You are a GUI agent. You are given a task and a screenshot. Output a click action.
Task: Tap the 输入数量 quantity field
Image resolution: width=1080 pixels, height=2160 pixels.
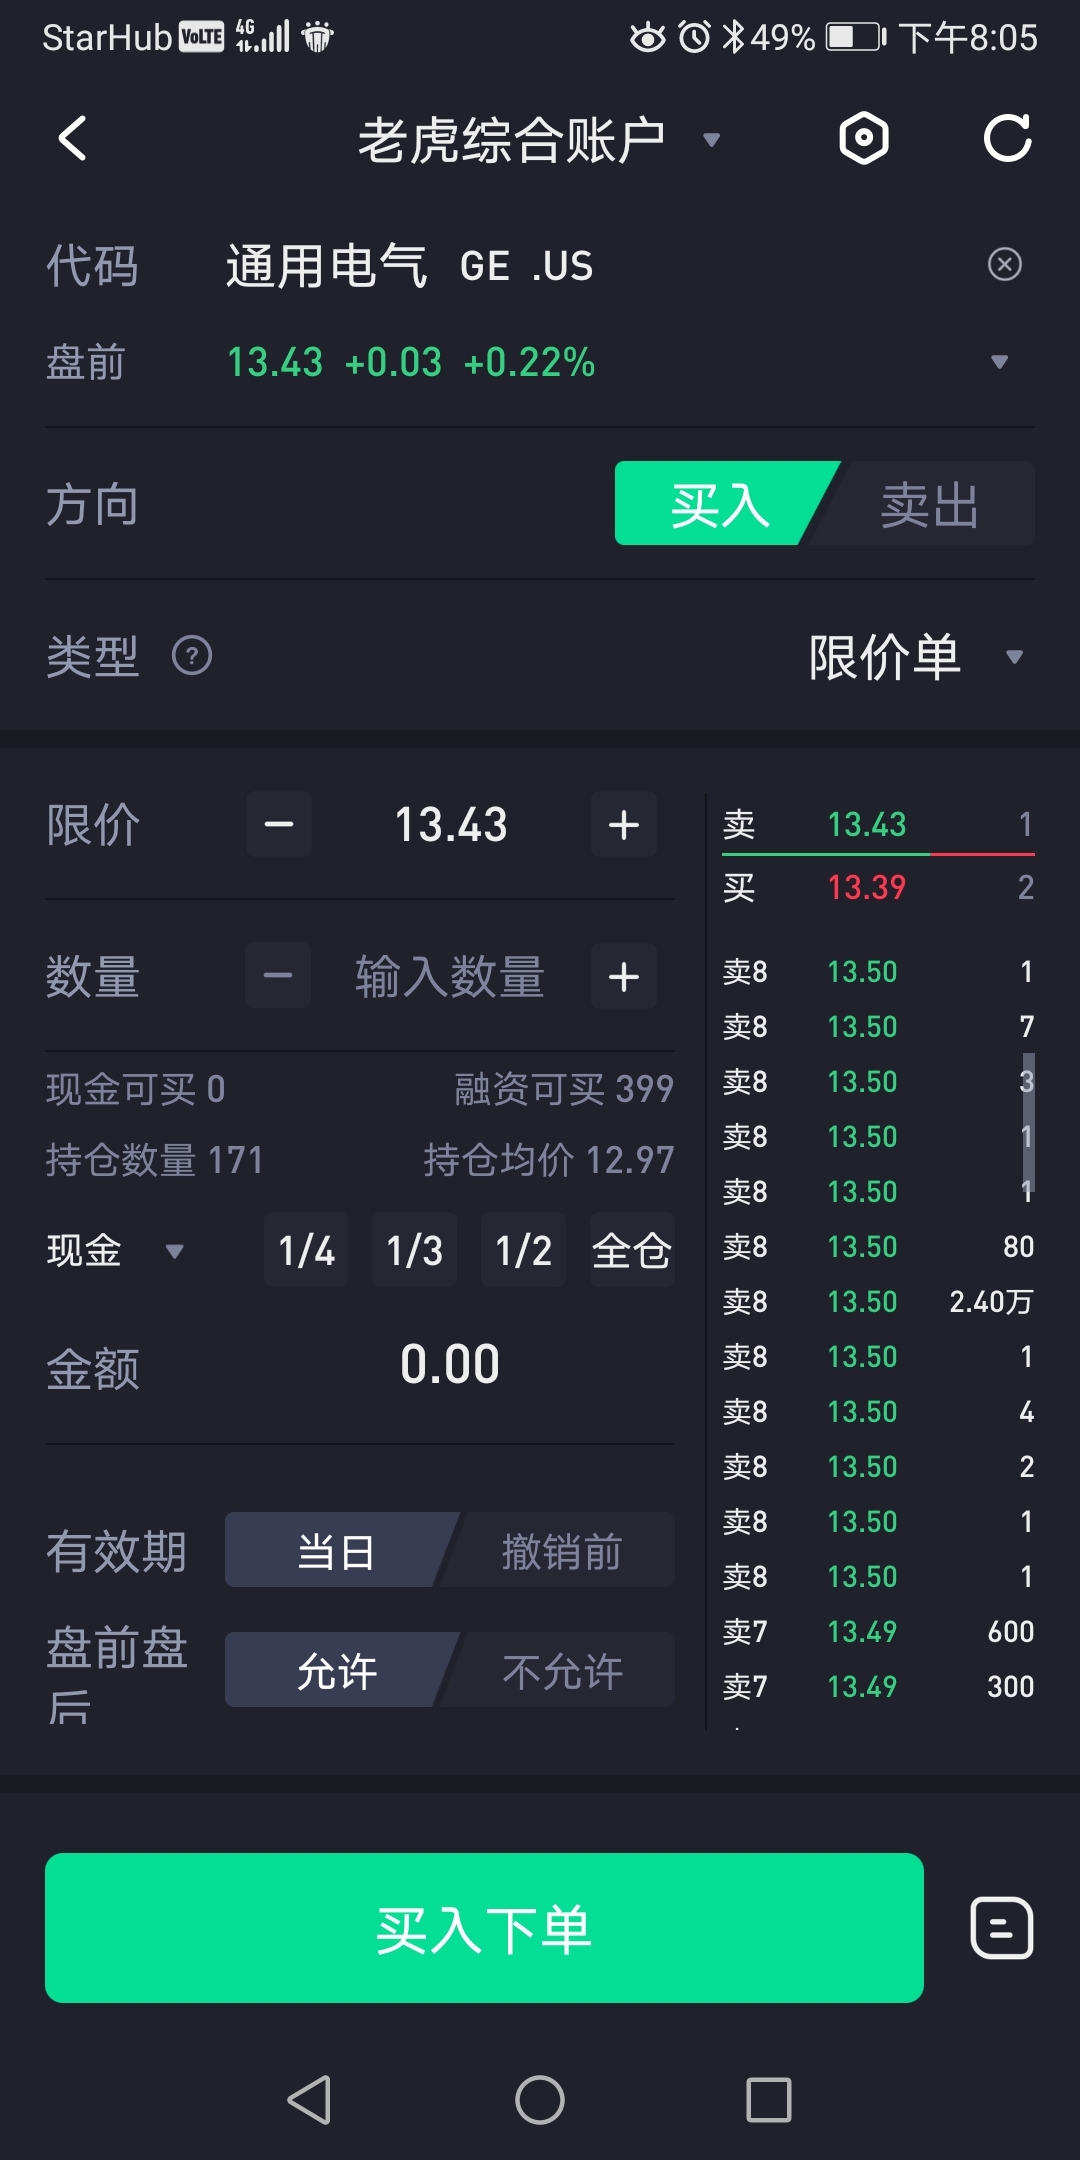(450, 976)
